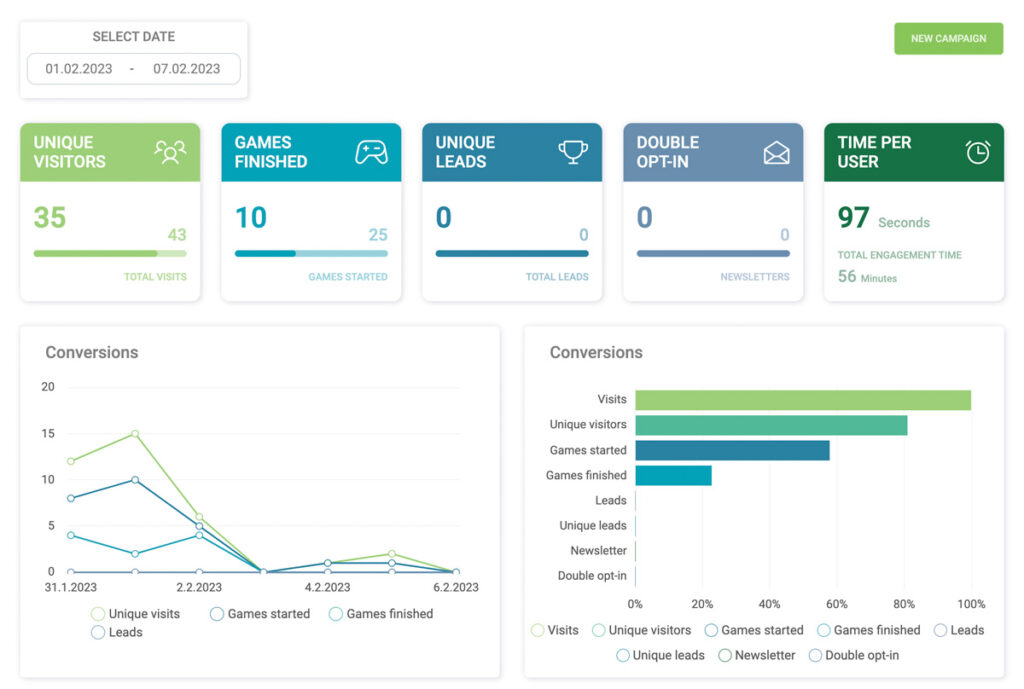Screen dimensions: 1024x689
Task: Click the 2.2.2023 axis label
Action: click(199, 587)
